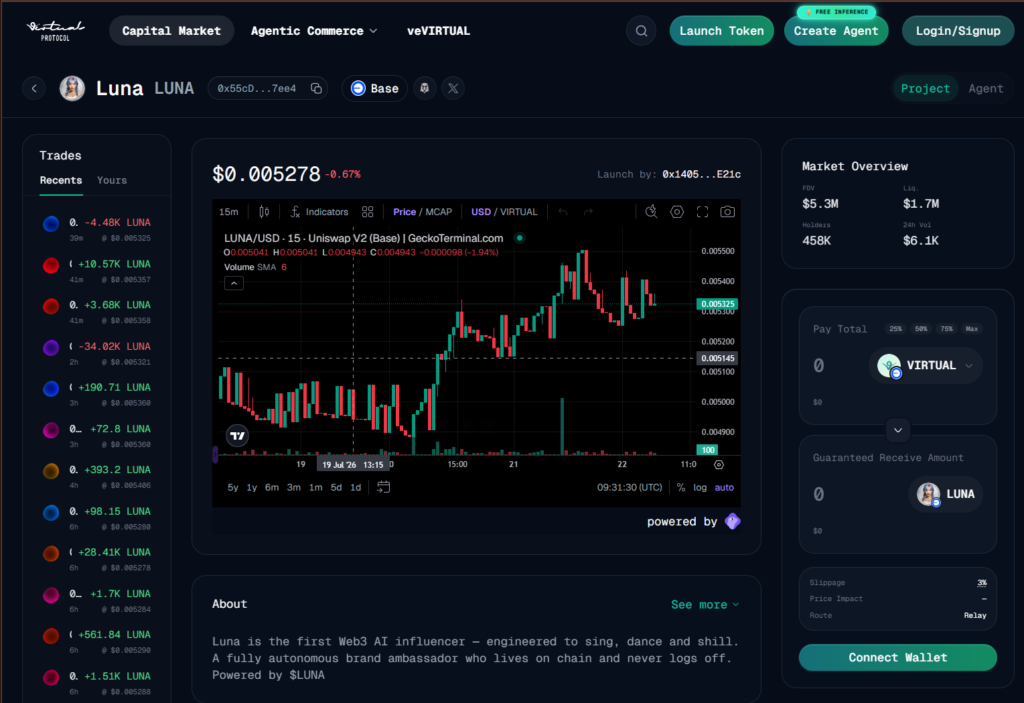
Task: Collapse the chart legend arrow
Action: 234,283
